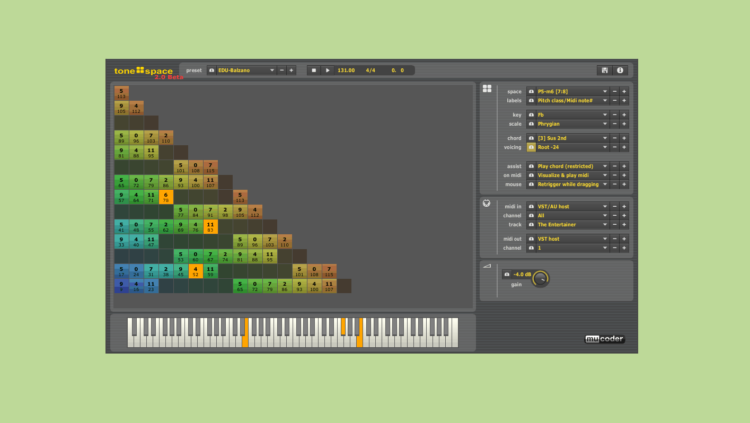Click the minus button on labels row

click(615, 100)
